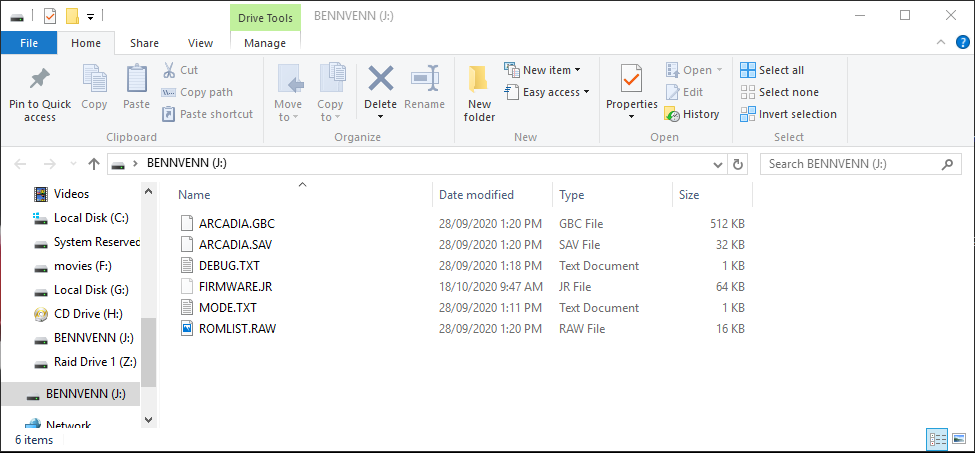Select the ROMLIST.RAW file

tap(238, 329)
